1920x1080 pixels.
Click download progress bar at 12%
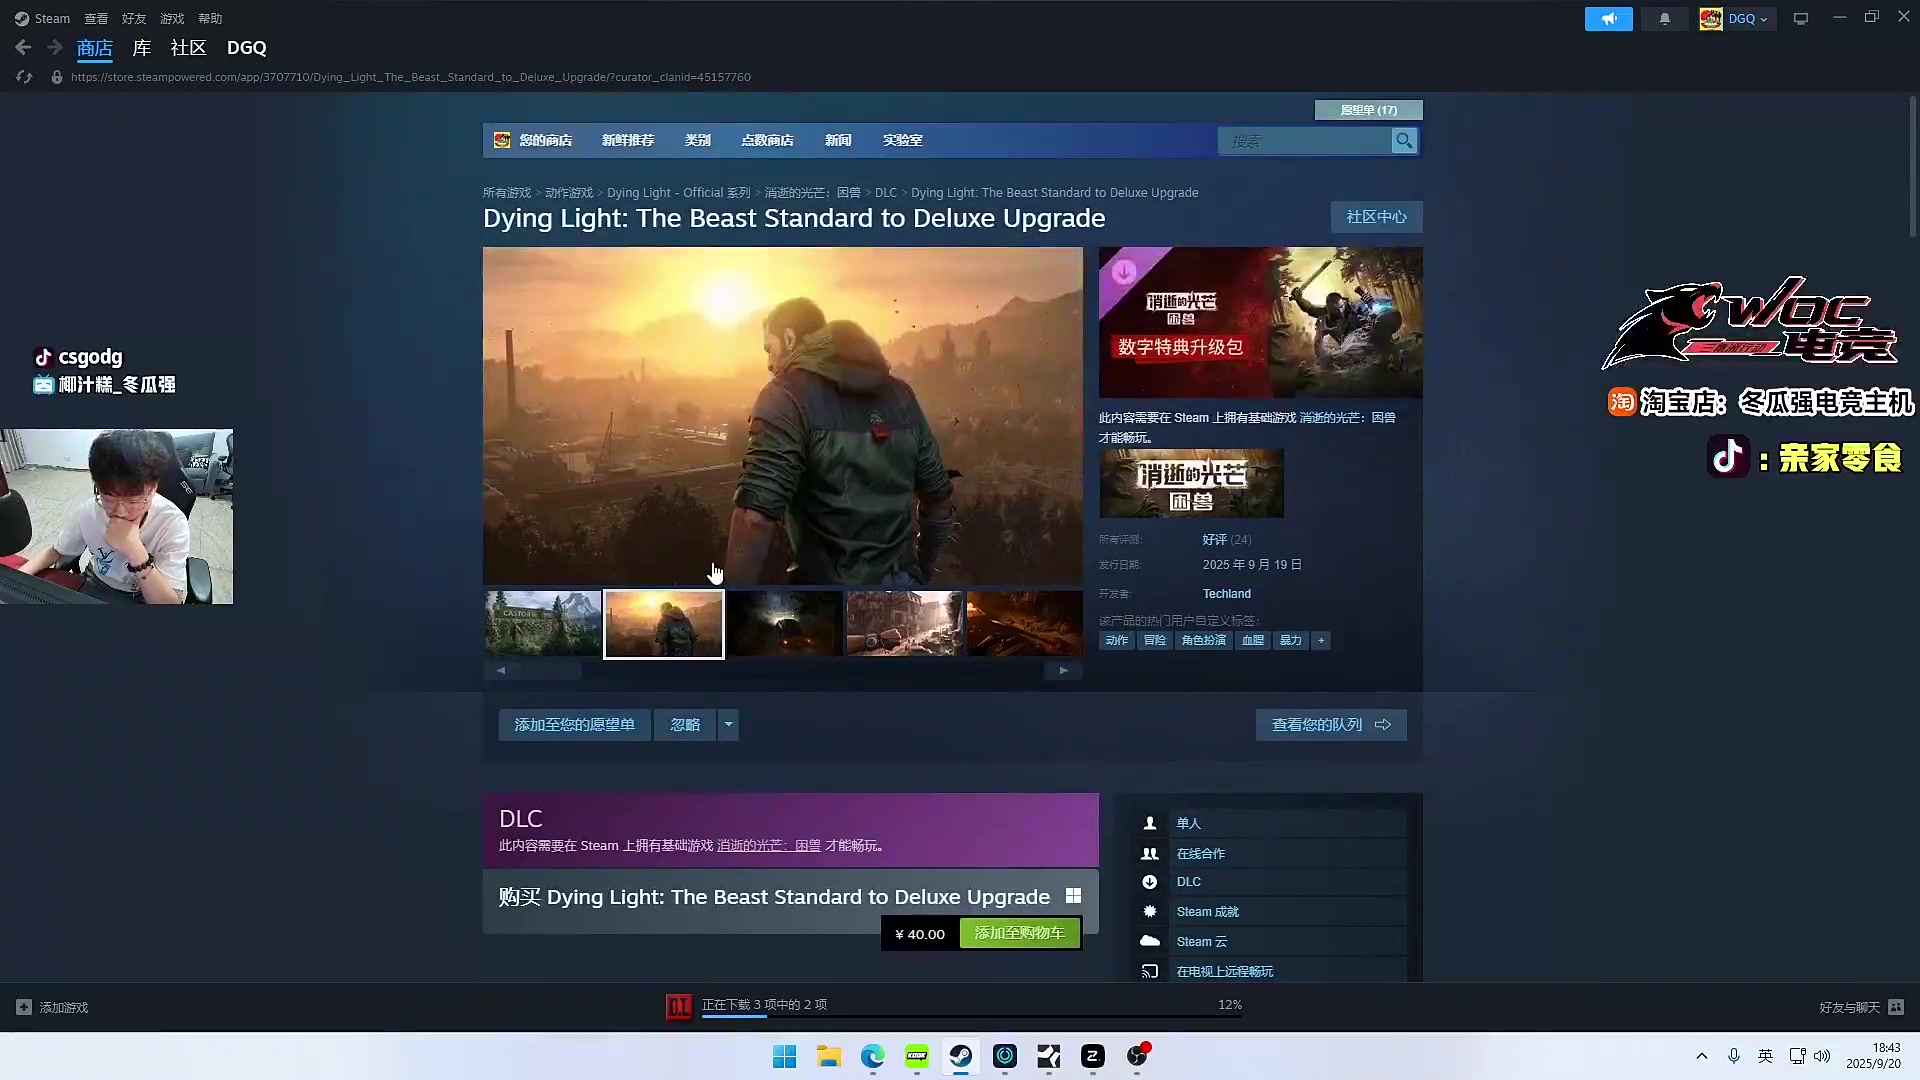click(x=971, y=1016)
